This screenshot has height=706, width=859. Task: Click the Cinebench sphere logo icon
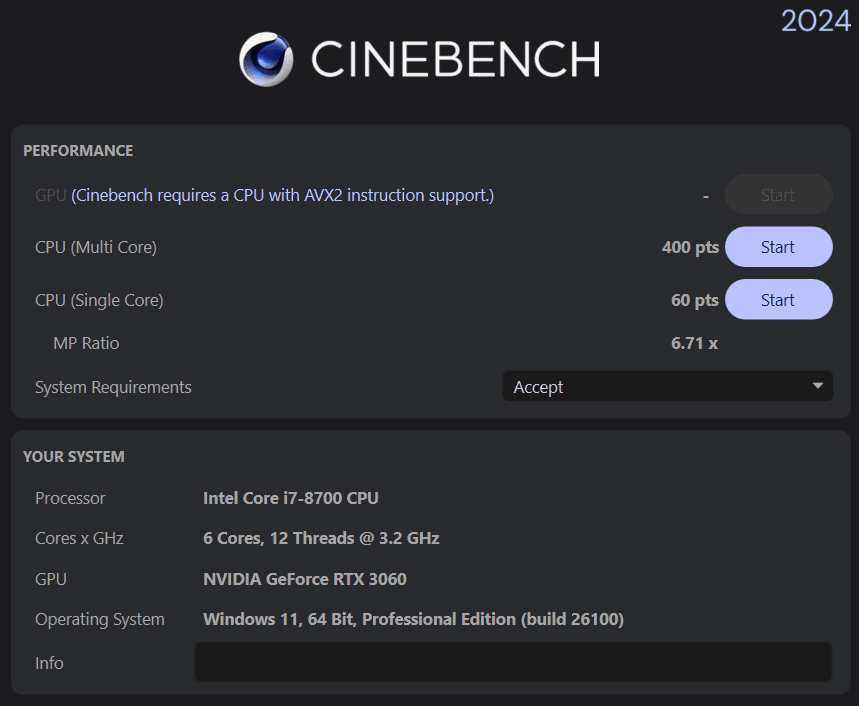point(266,59)
